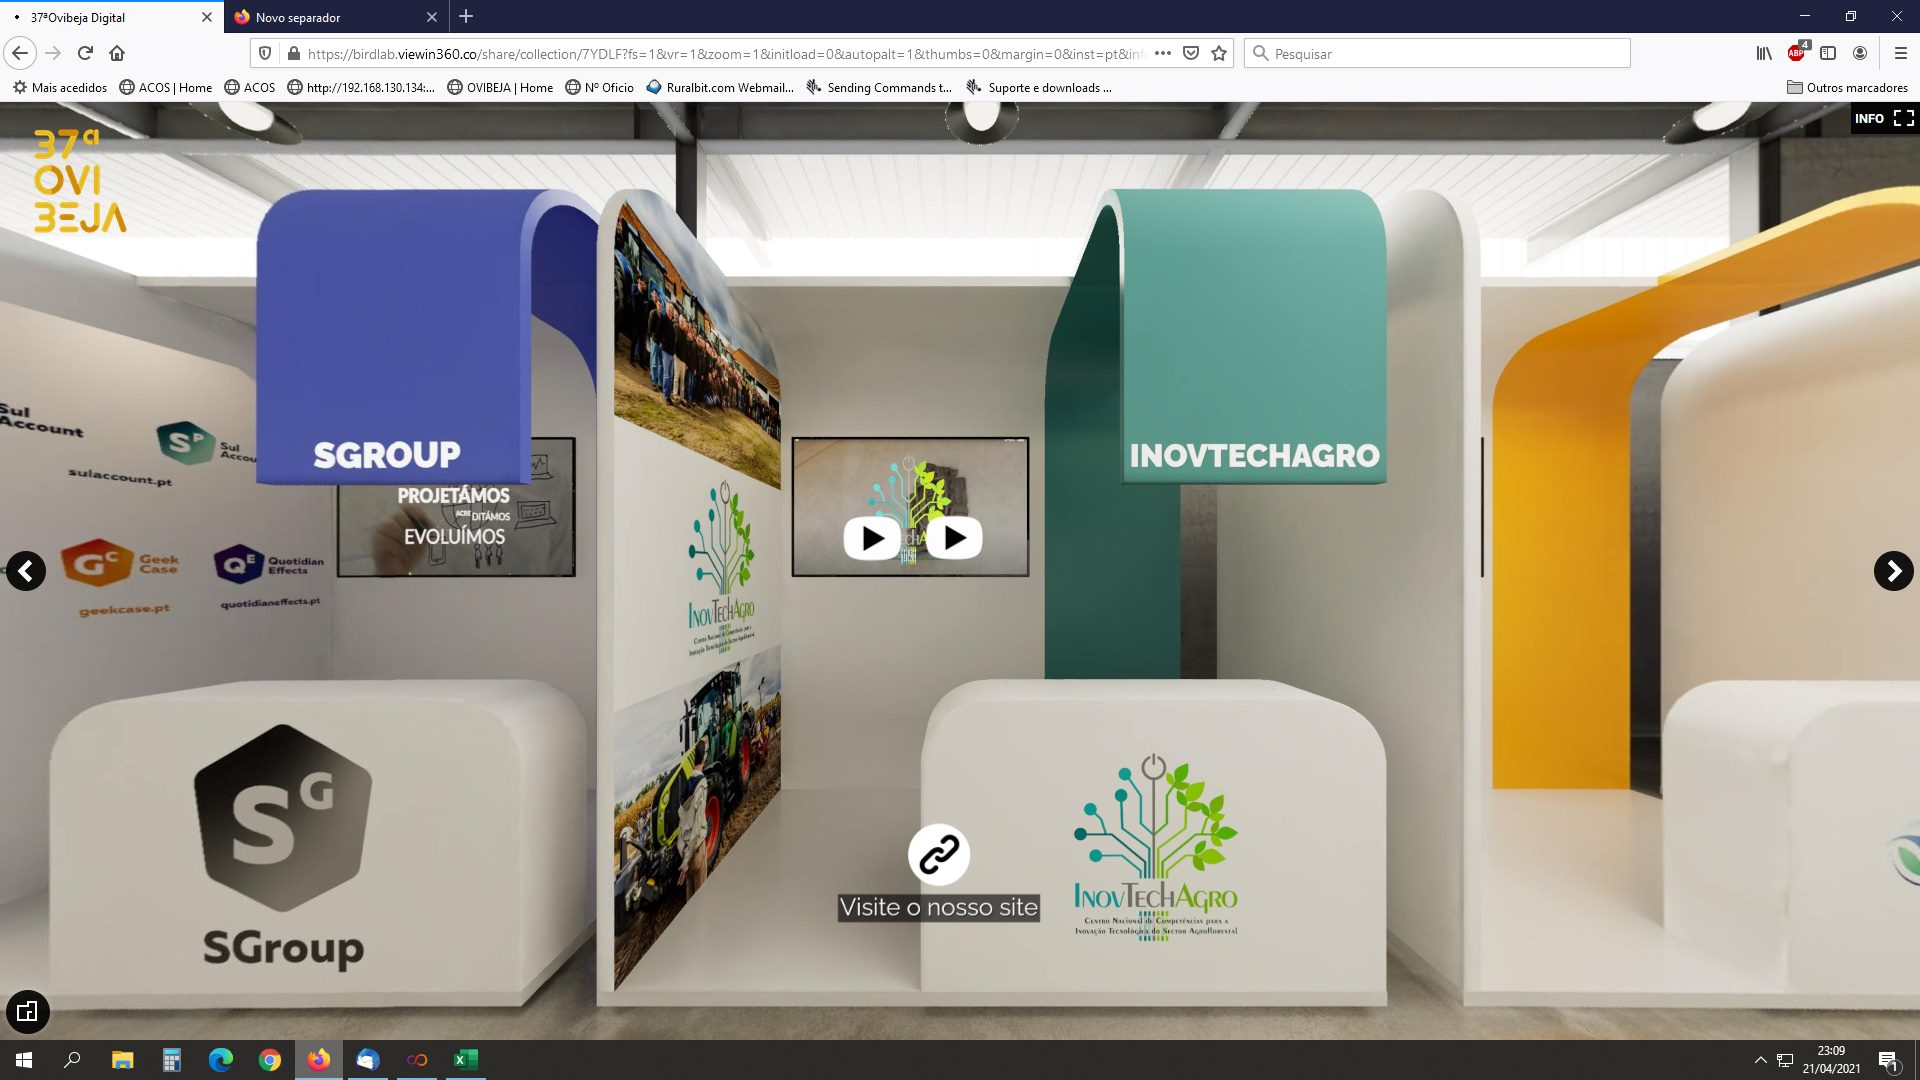Screen dimensions: 1920x1080
Task: Go to next panorama with right arrow
Action: (x=1893, y=571)
